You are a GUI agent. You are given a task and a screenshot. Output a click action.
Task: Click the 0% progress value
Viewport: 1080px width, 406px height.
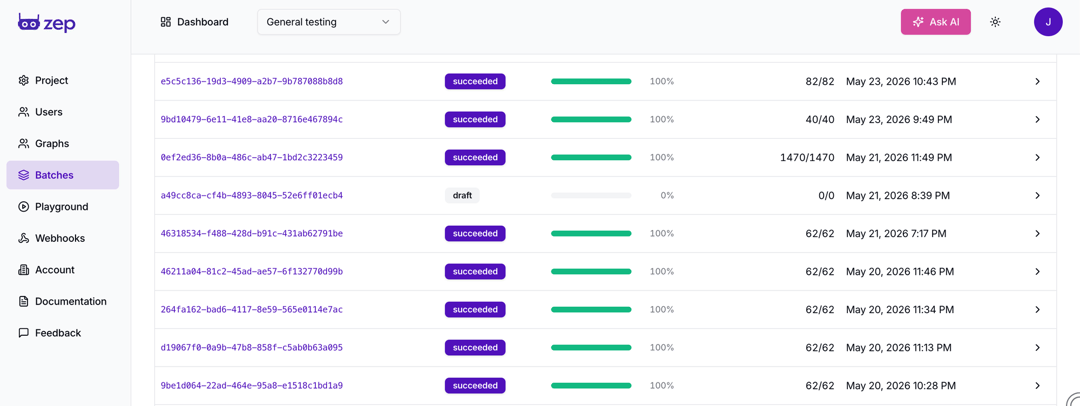coord(667,195)
